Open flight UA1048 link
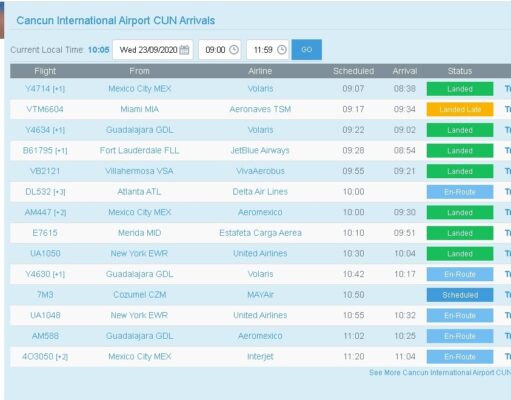The width and height of the screenshot is (511, 400). tap(45, 315)
